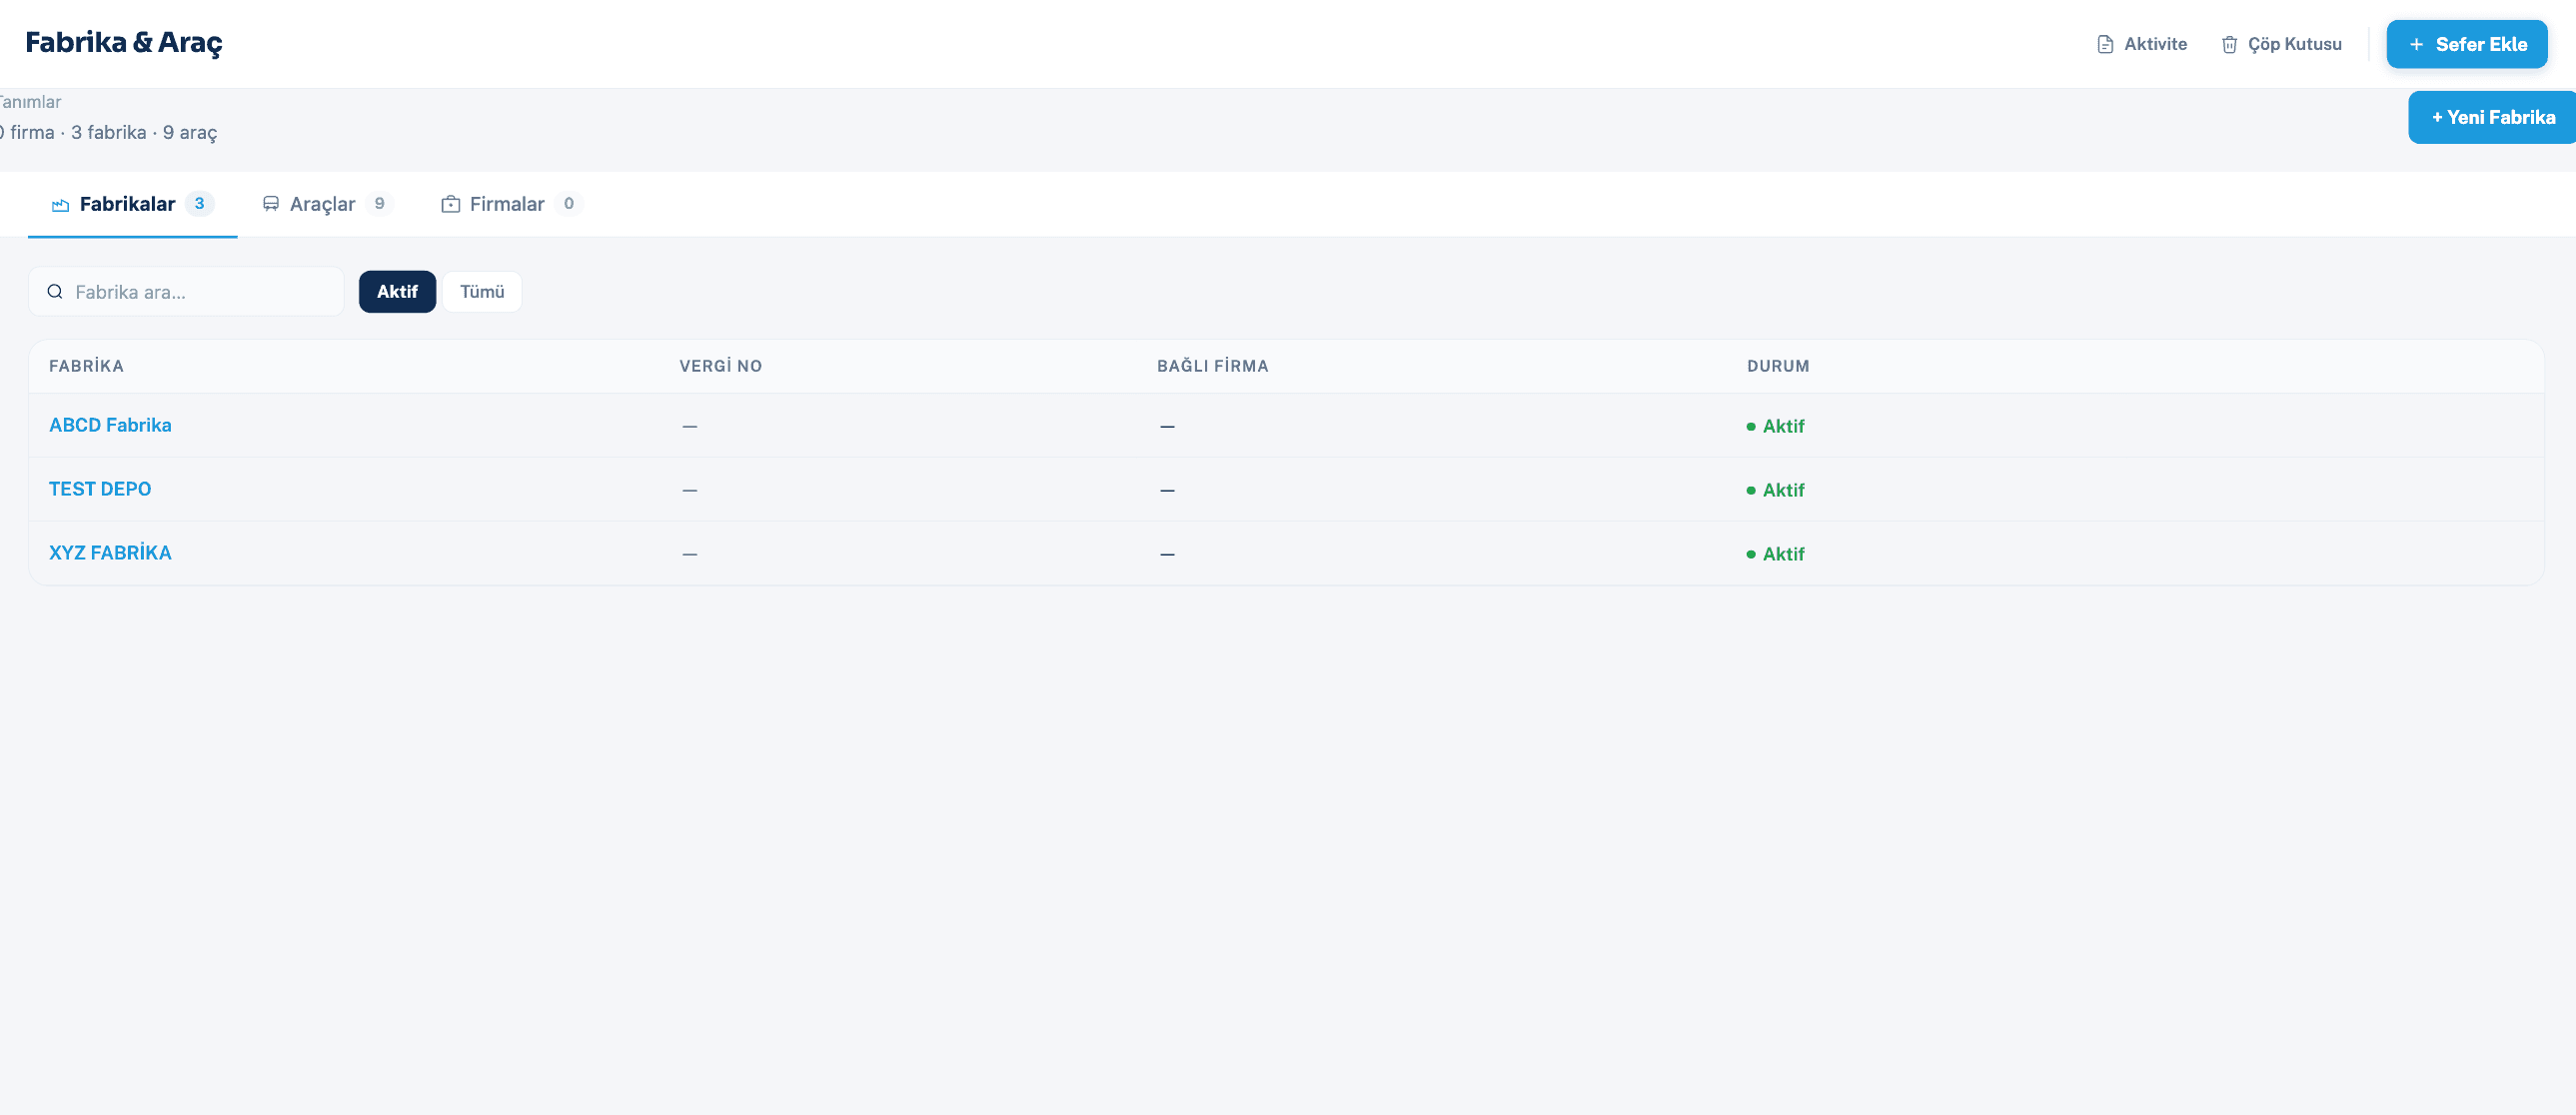2576x1115 pixels.
Task: Switch to the Araçlar tab
Action: (328, 204)
